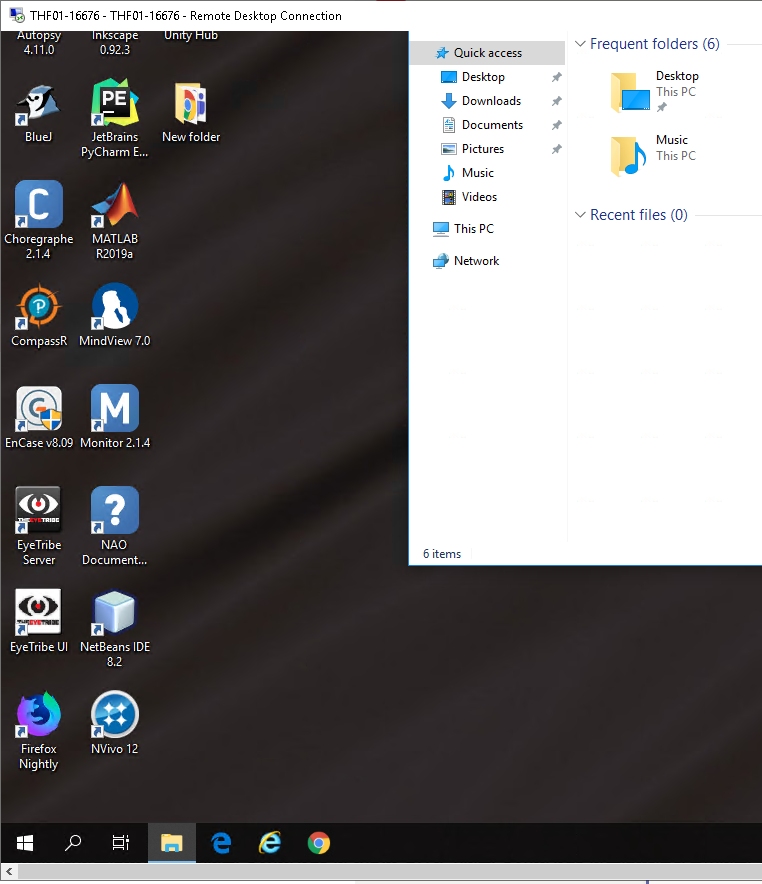Open NAO Documentation shortcut
Image resolution: width=762 pixels, height=884 pixels.
pos(114,525)
